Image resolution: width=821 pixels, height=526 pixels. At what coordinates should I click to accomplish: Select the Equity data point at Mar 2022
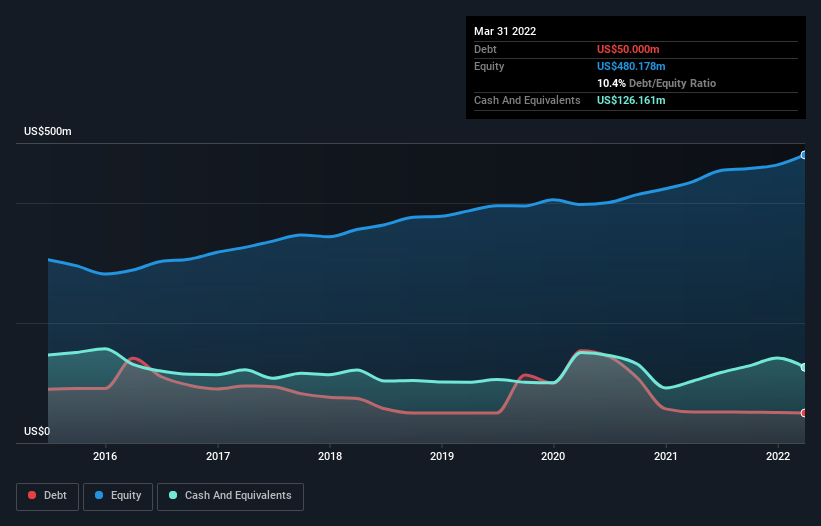(804, 155)
